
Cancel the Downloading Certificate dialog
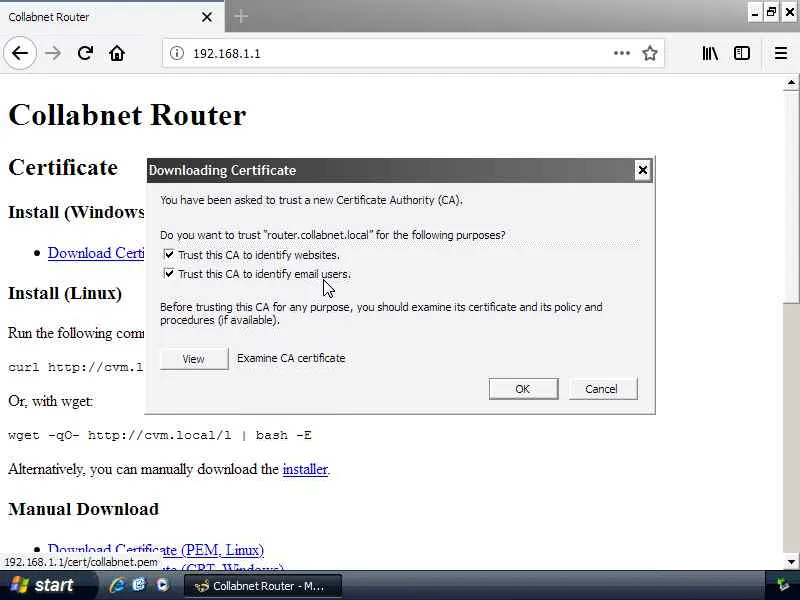coord(603,389)
